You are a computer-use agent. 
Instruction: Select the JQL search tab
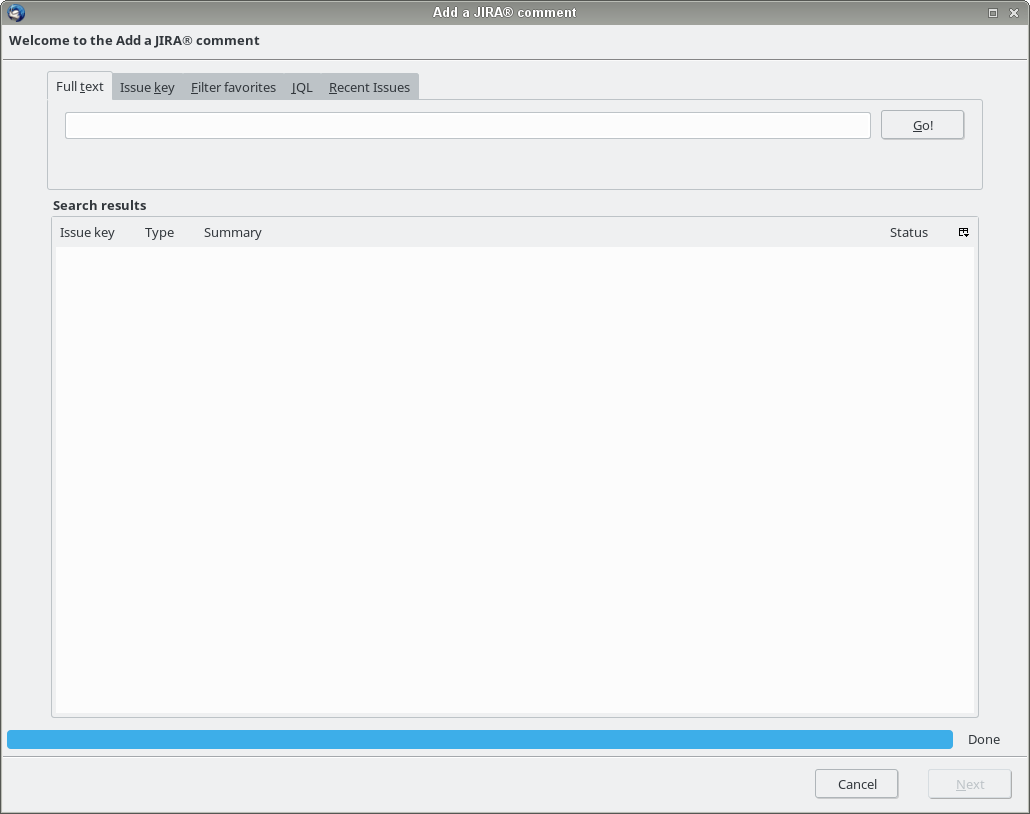click(x=302, y=87)
